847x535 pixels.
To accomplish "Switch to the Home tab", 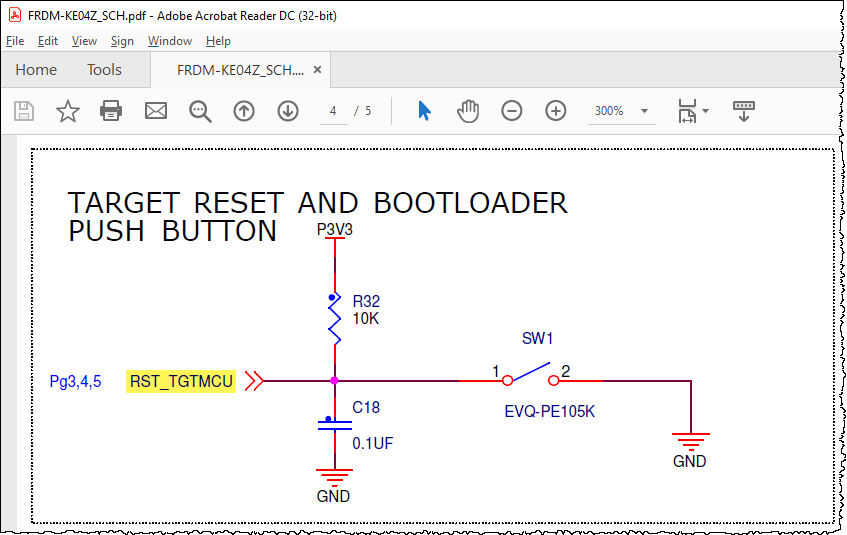I will coord(36,70).
